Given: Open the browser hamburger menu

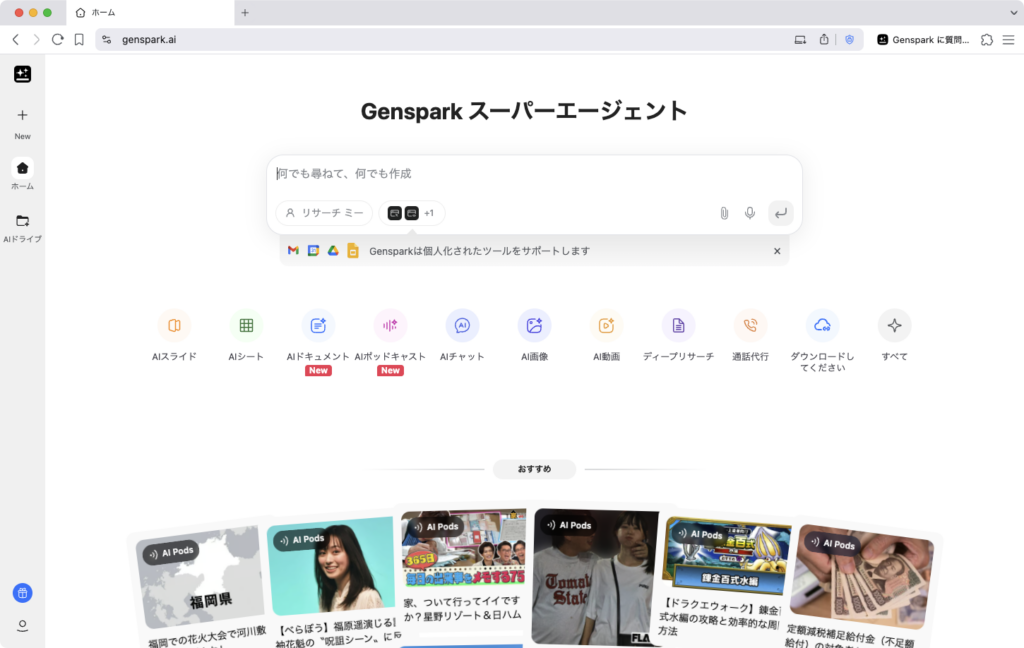Looking at the screenshot, I should pos(1008,40).
